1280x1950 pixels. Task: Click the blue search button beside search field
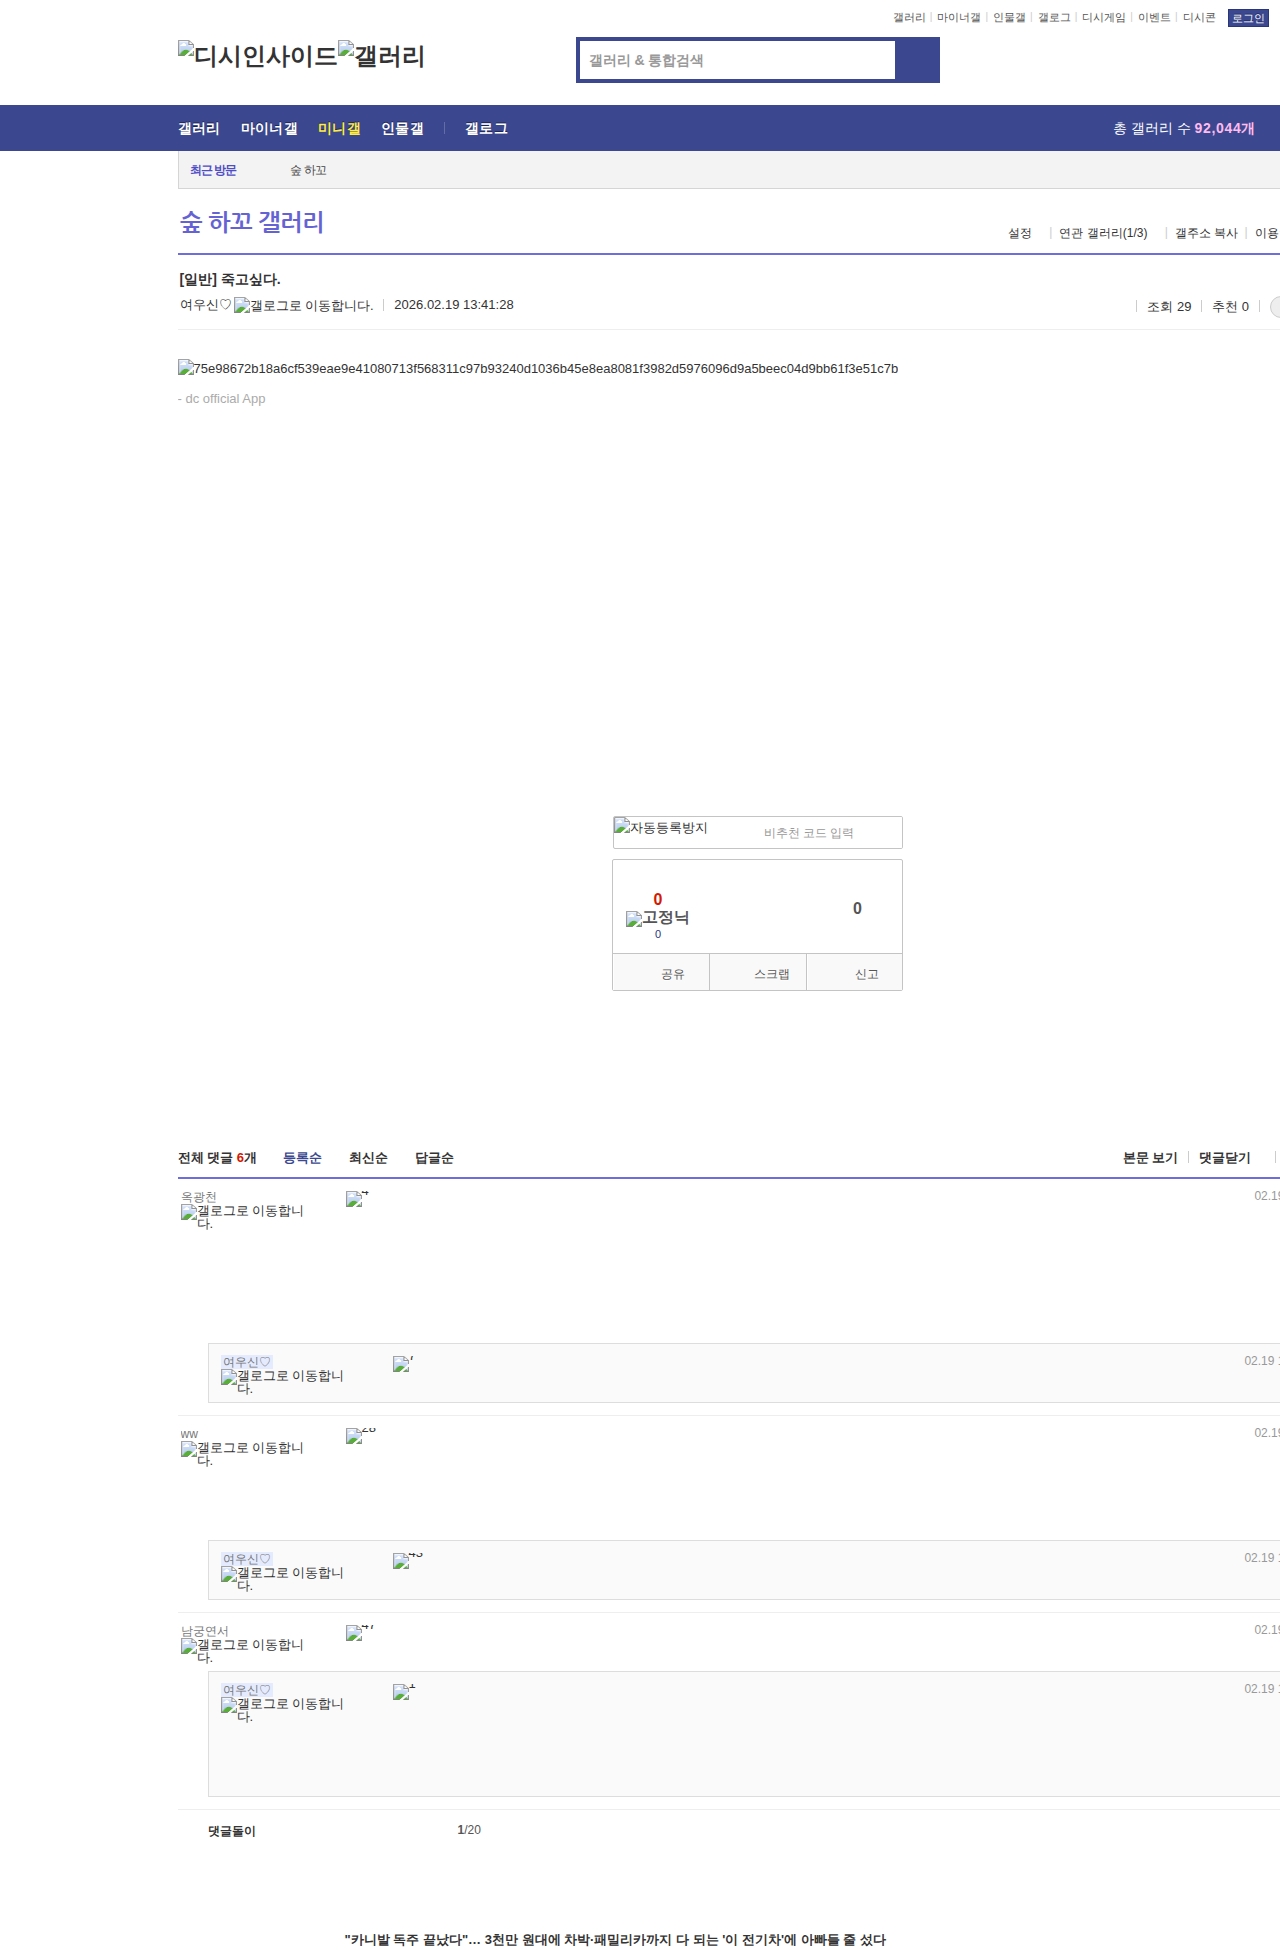917,60
